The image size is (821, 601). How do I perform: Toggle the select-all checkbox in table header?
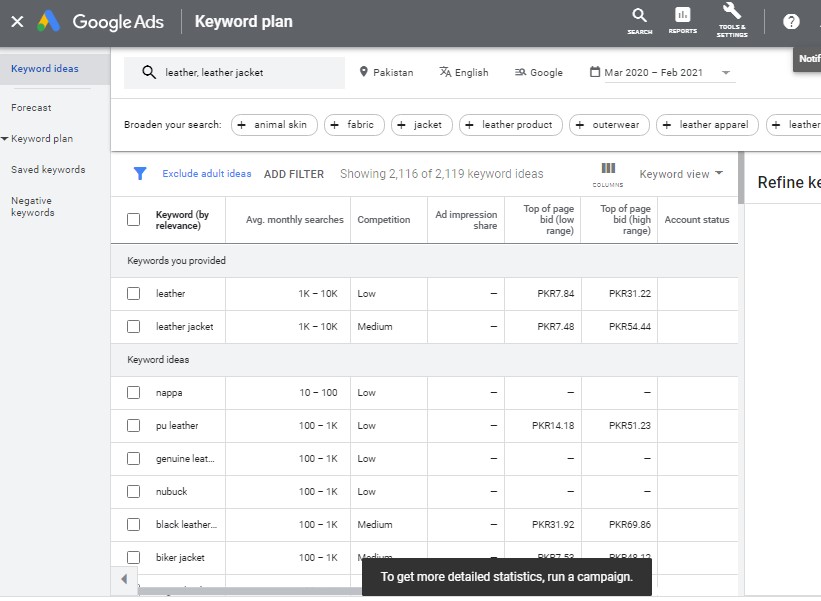pos(134,220)
